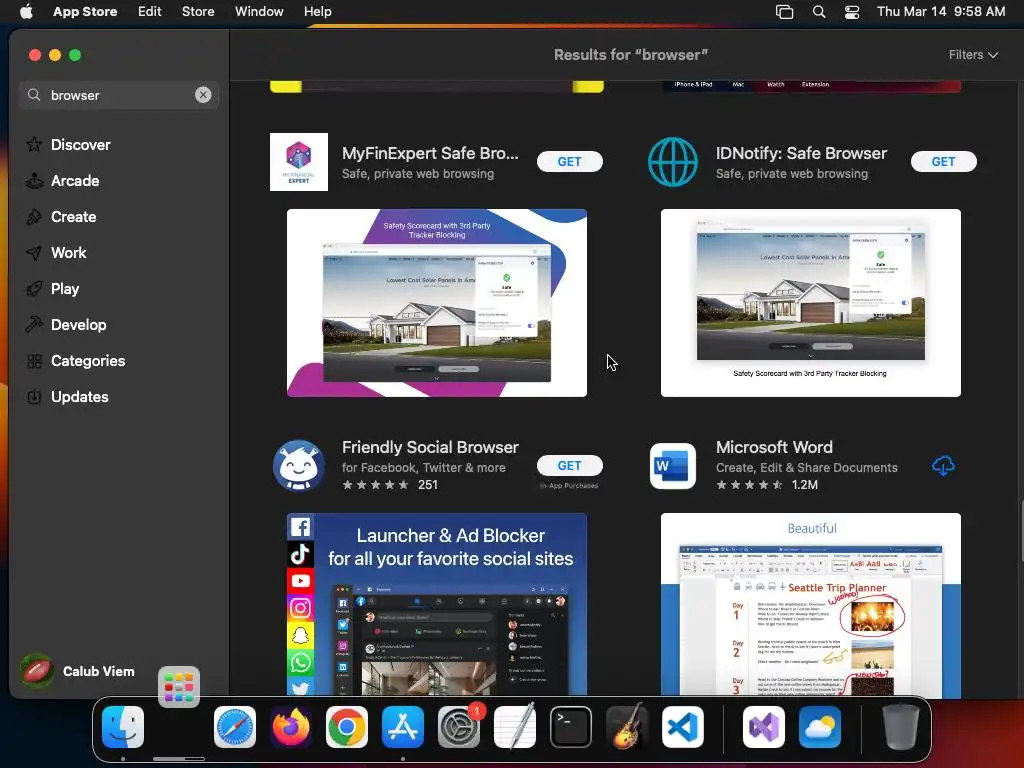
Task: Open the Edit menu
Action: (x=150, y=12)
